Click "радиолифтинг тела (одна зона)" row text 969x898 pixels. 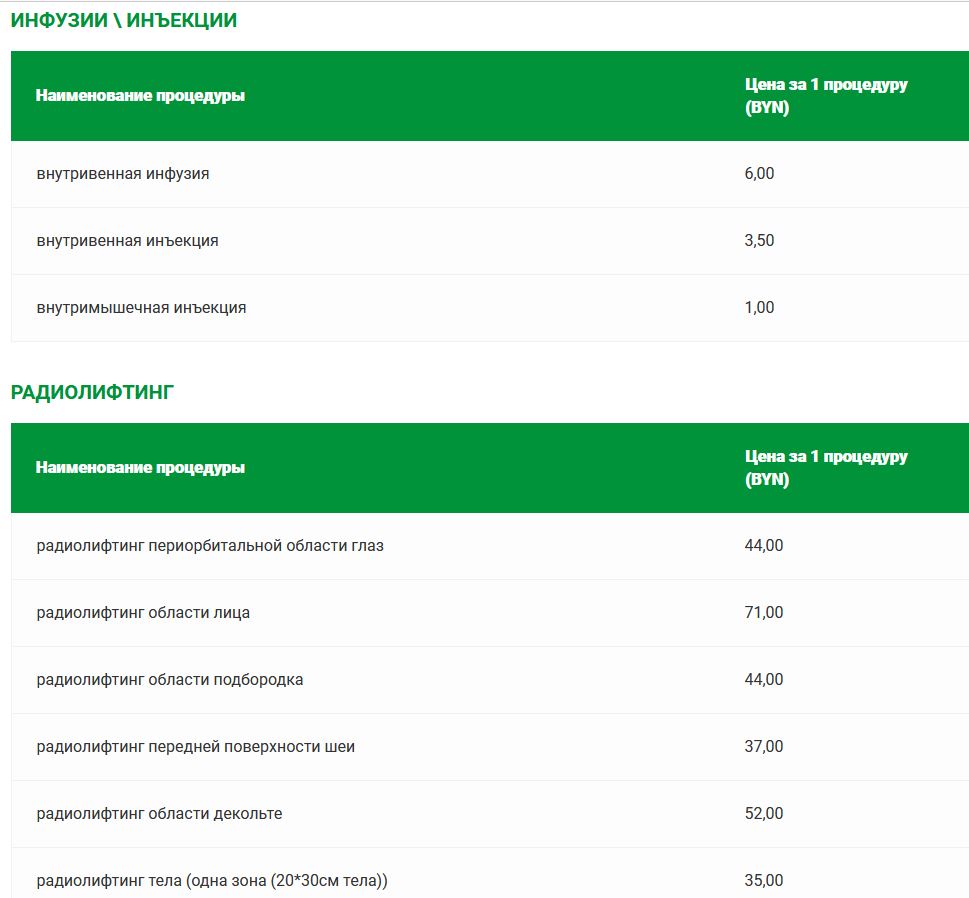(x=212, y=881)
